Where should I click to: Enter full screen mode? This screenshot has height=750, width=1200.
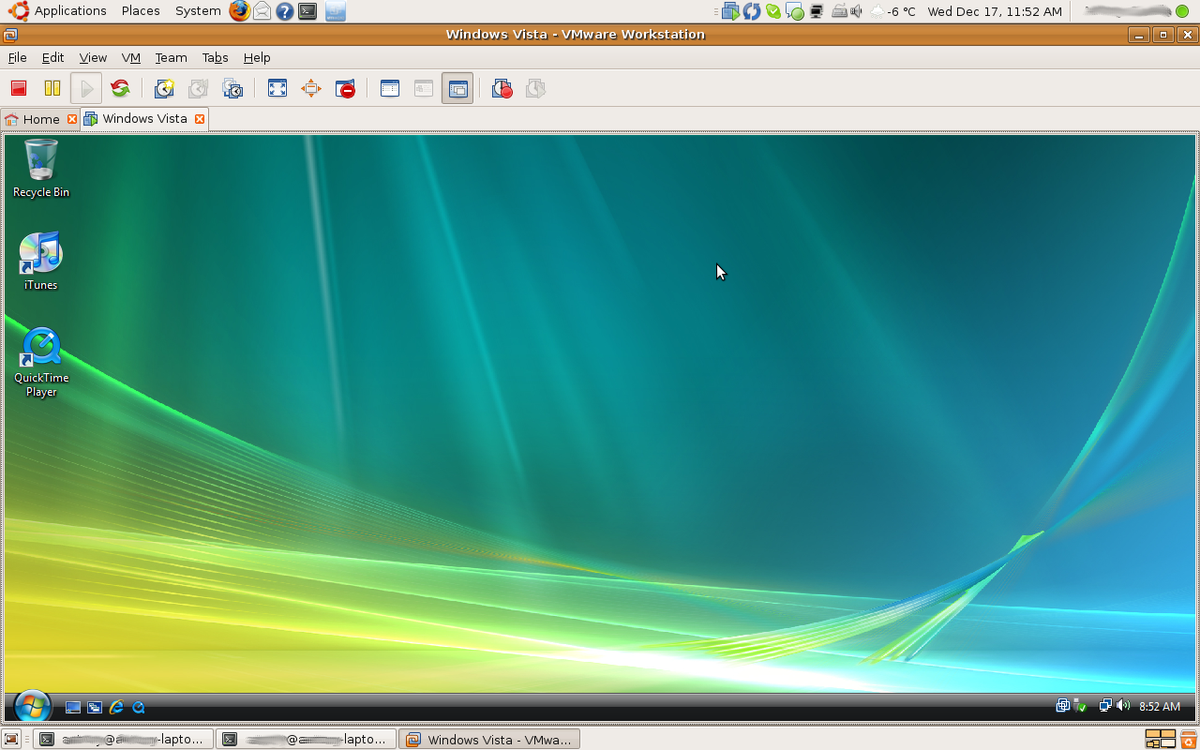coord(277,88)
